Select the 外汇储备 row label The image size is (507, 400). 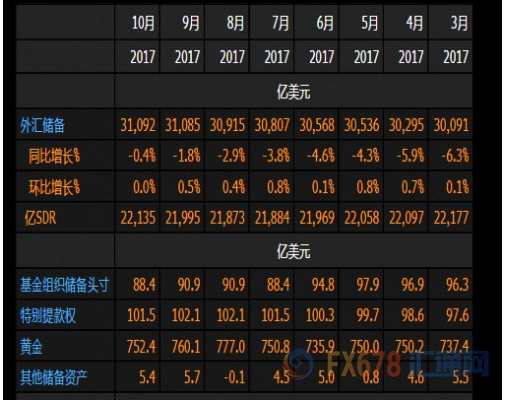click(42, 126)
